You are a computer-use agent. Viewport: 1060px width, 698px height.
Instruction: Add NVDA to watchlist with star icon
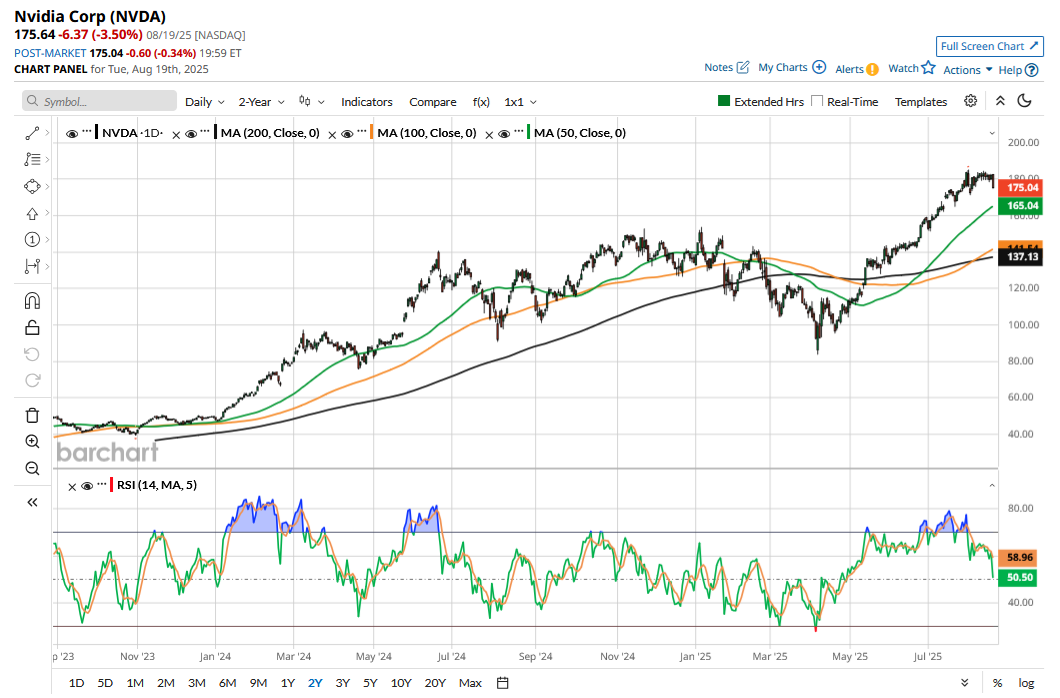928,68
